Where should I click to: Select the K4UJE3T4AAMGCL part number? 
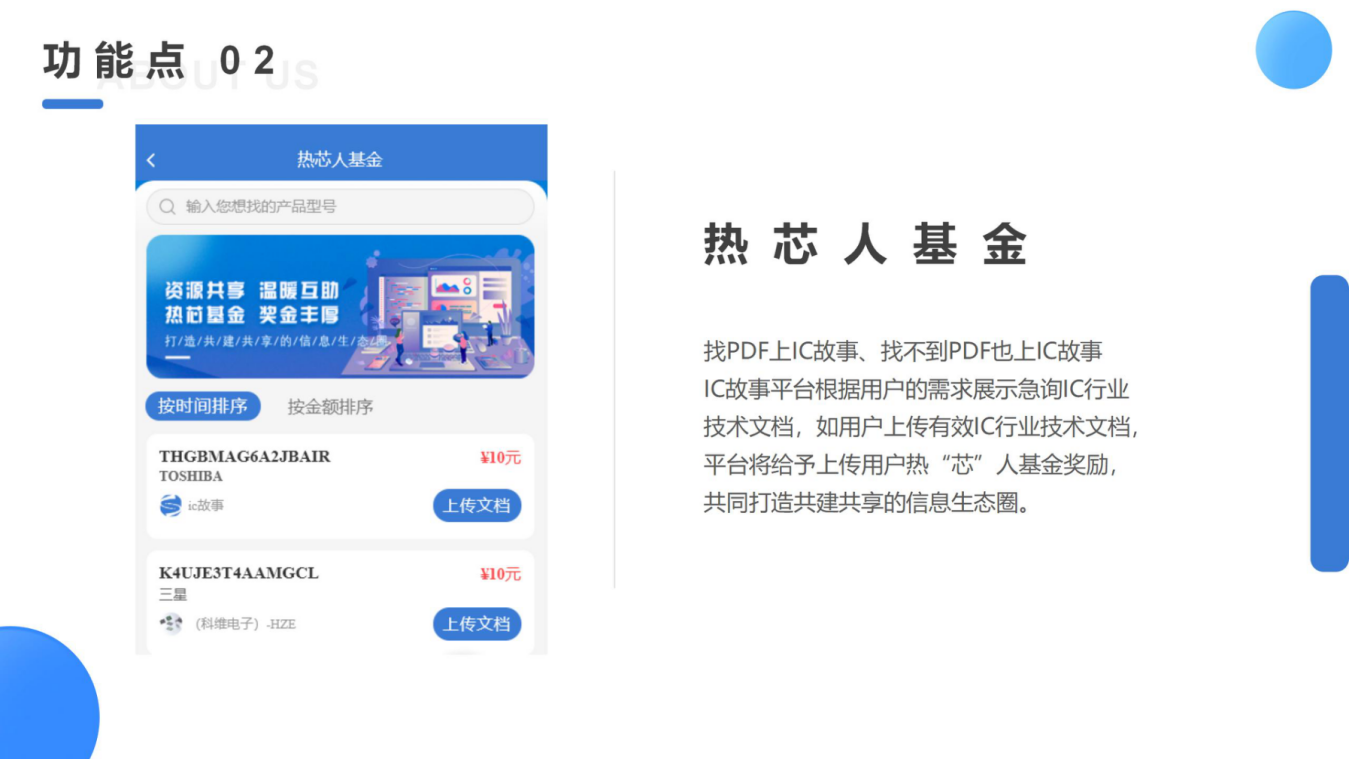coord(239,573)
